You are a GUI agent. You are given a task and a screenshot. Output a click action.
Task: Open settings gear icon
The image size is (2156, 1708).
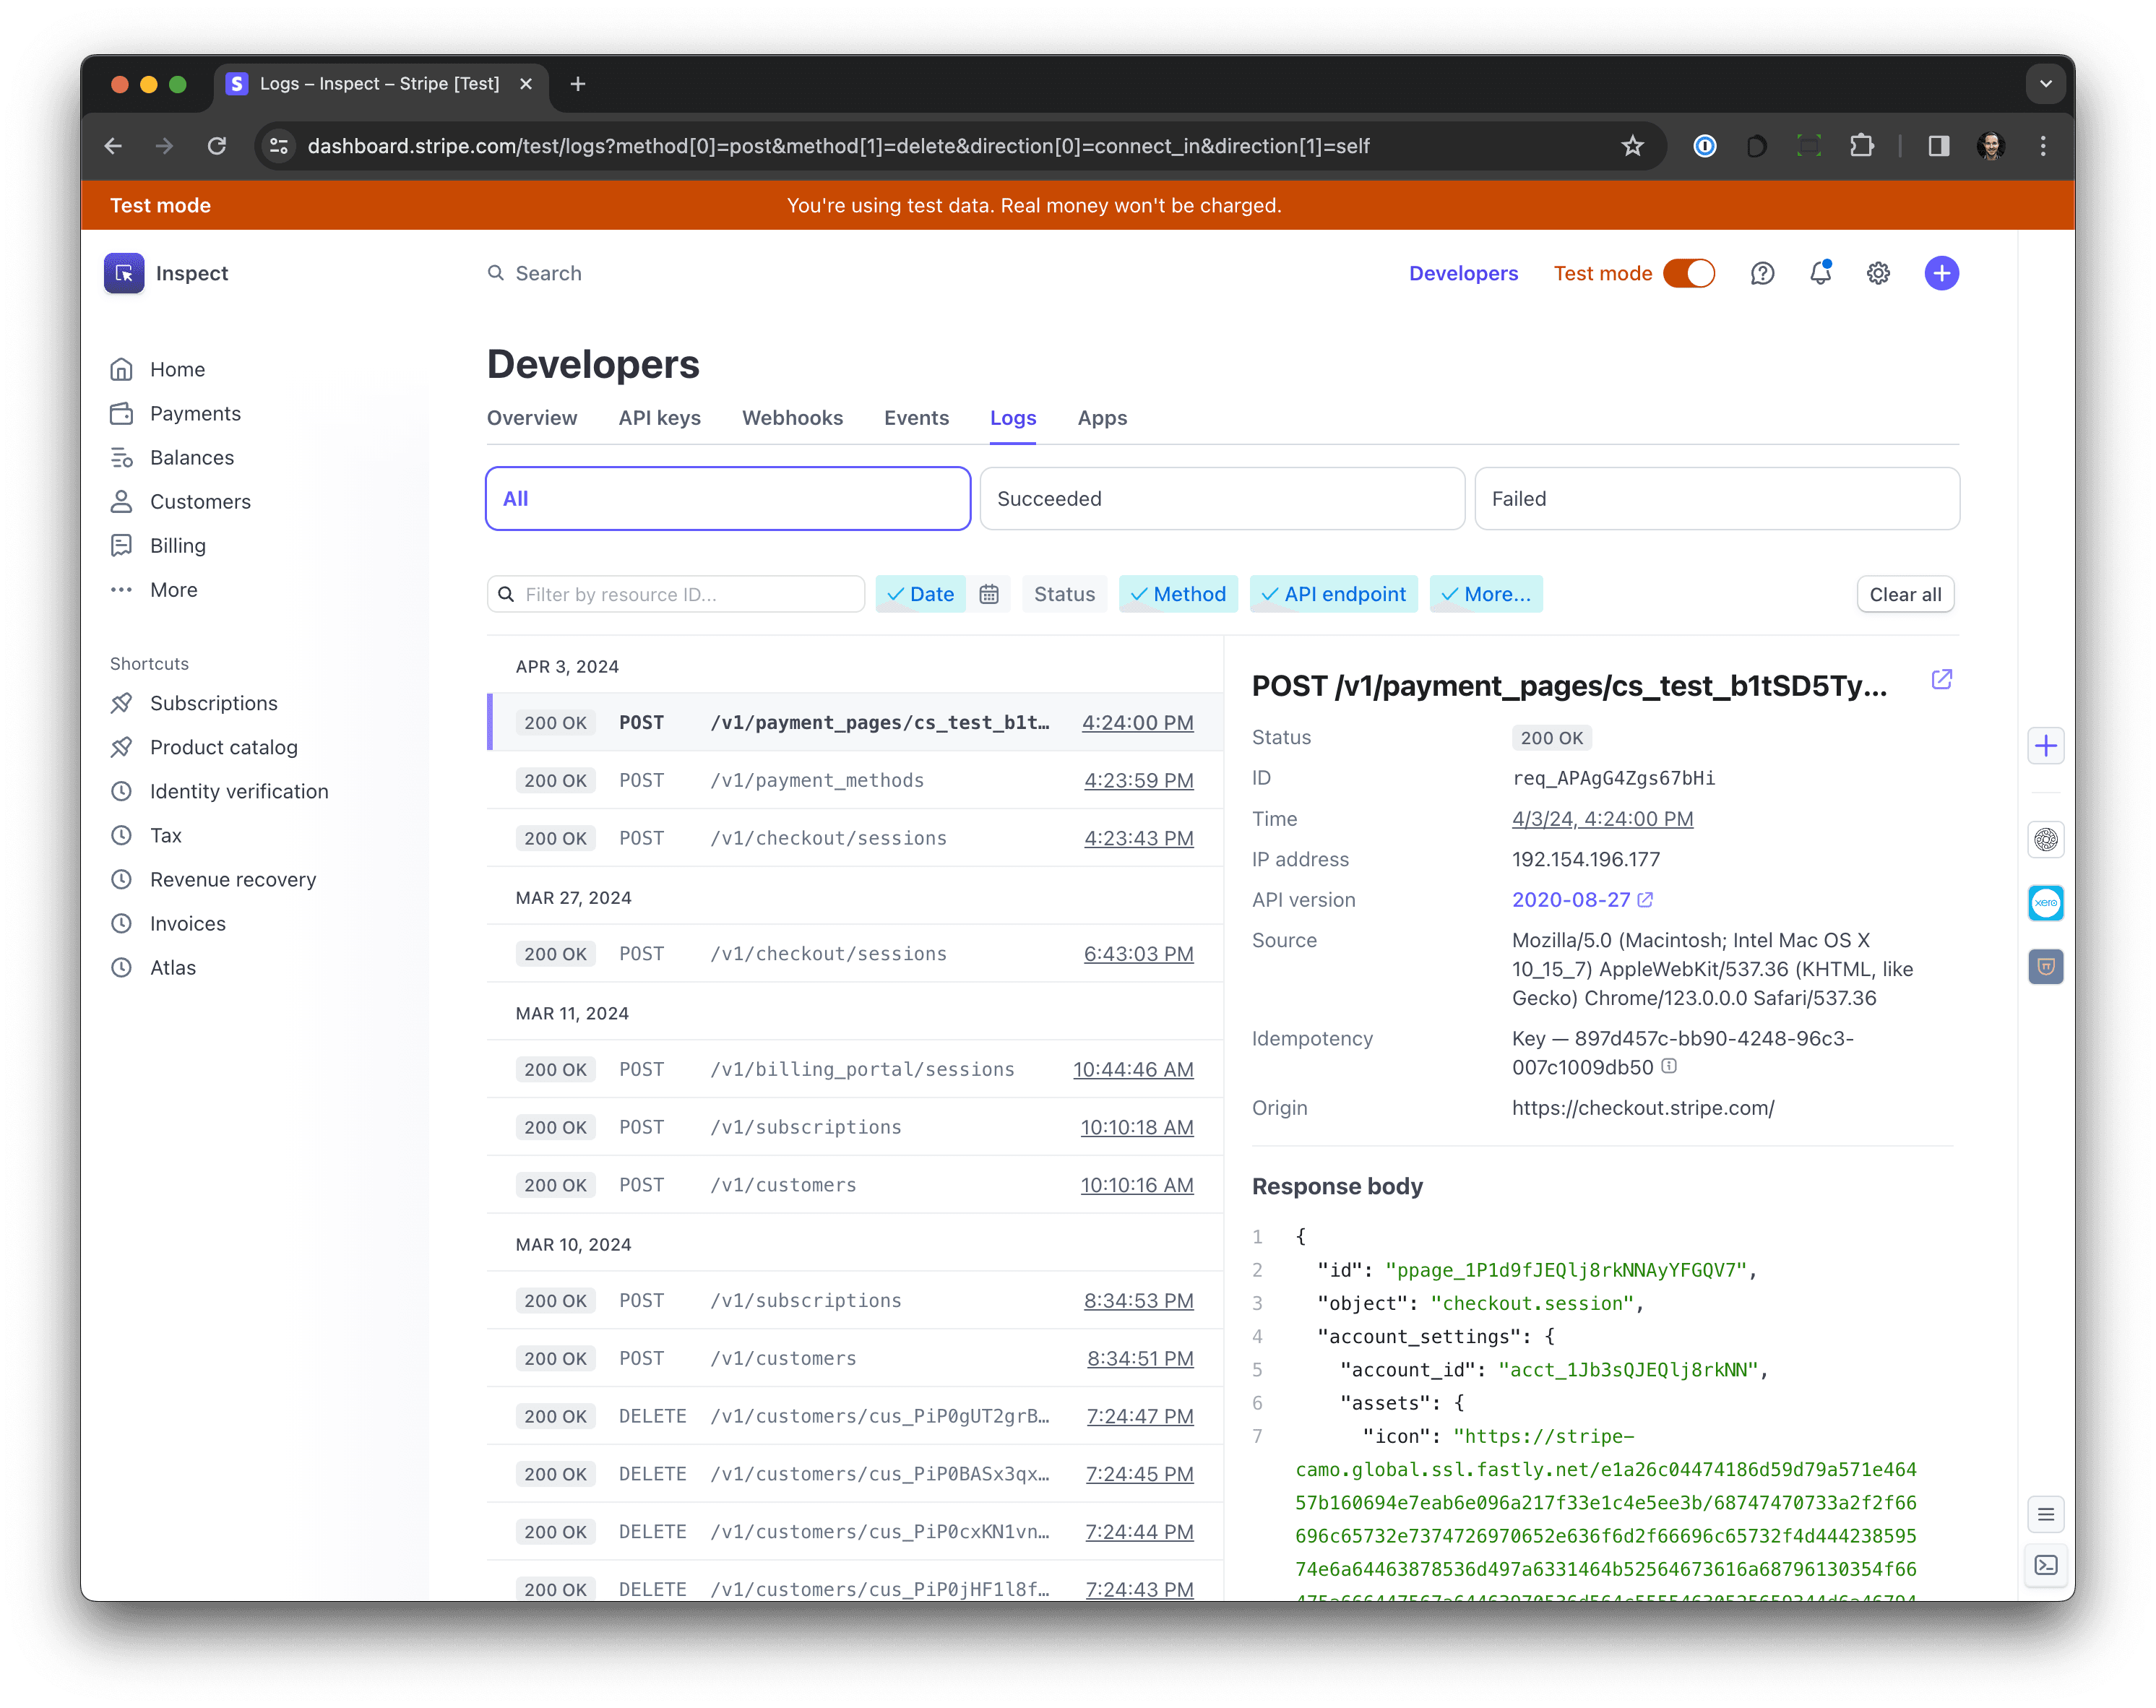1878,273
